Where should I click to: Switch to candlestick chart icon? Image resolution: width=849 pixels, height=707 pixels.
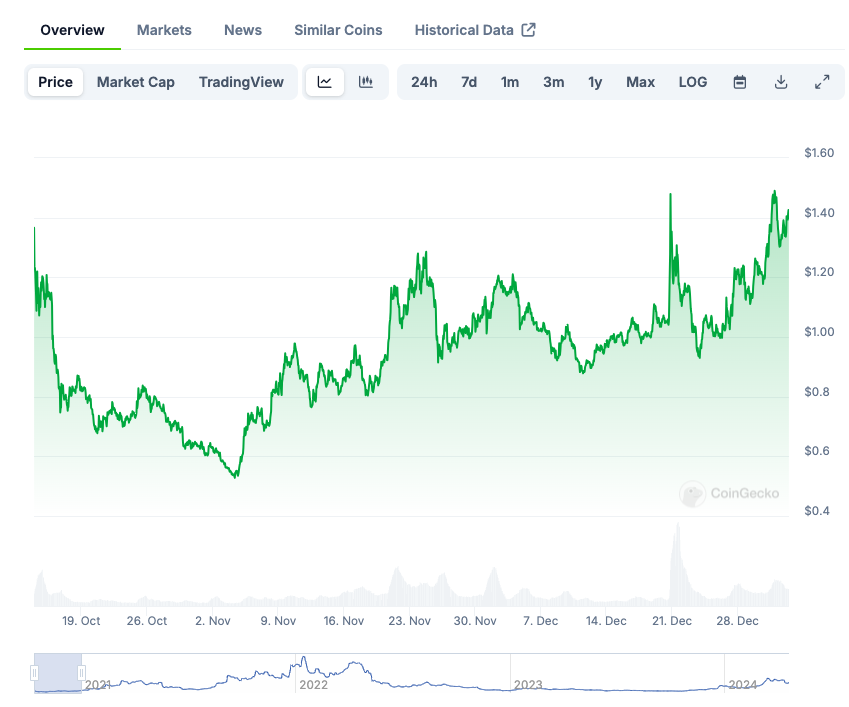pyautogui.click(x=366, y=82)
